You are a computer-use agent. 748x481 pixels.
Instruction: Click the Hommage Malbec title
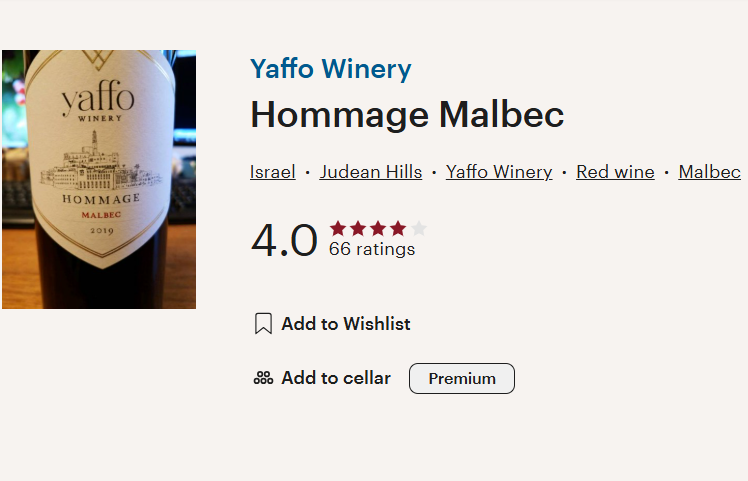pos(407,115)
